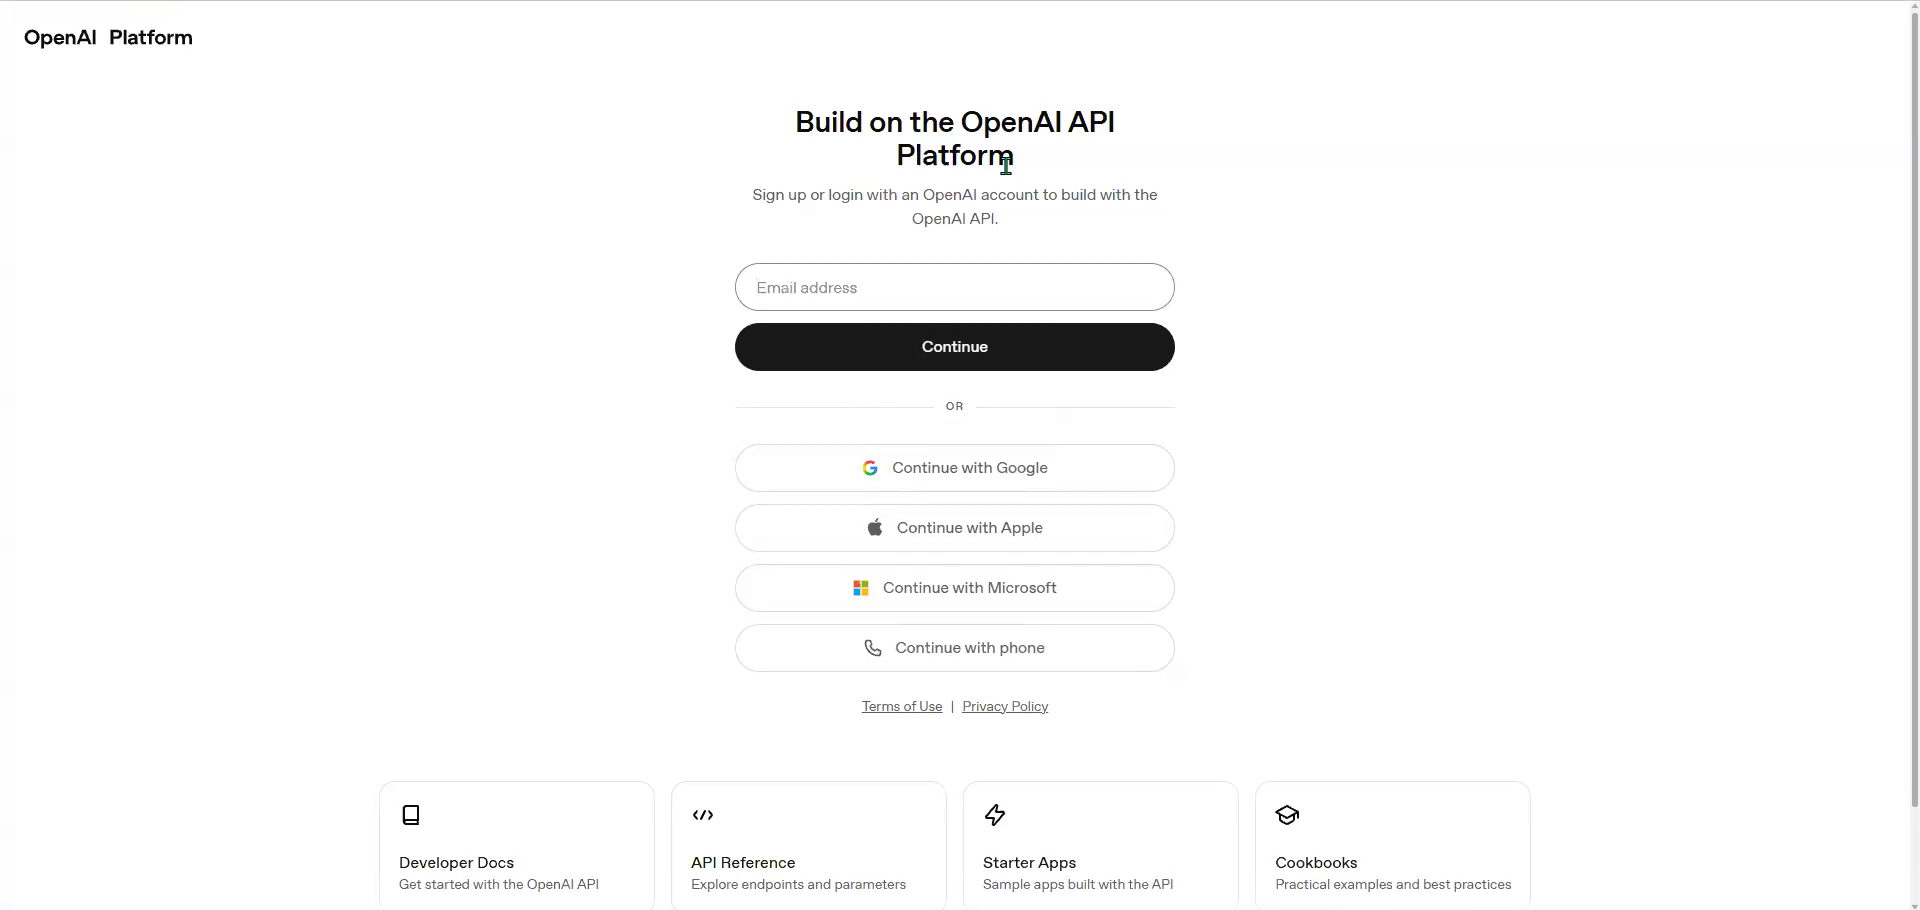1920x910 pixels.
Task: Click 'Explore endpoints and parameters' text
Action: pos(798,884)
